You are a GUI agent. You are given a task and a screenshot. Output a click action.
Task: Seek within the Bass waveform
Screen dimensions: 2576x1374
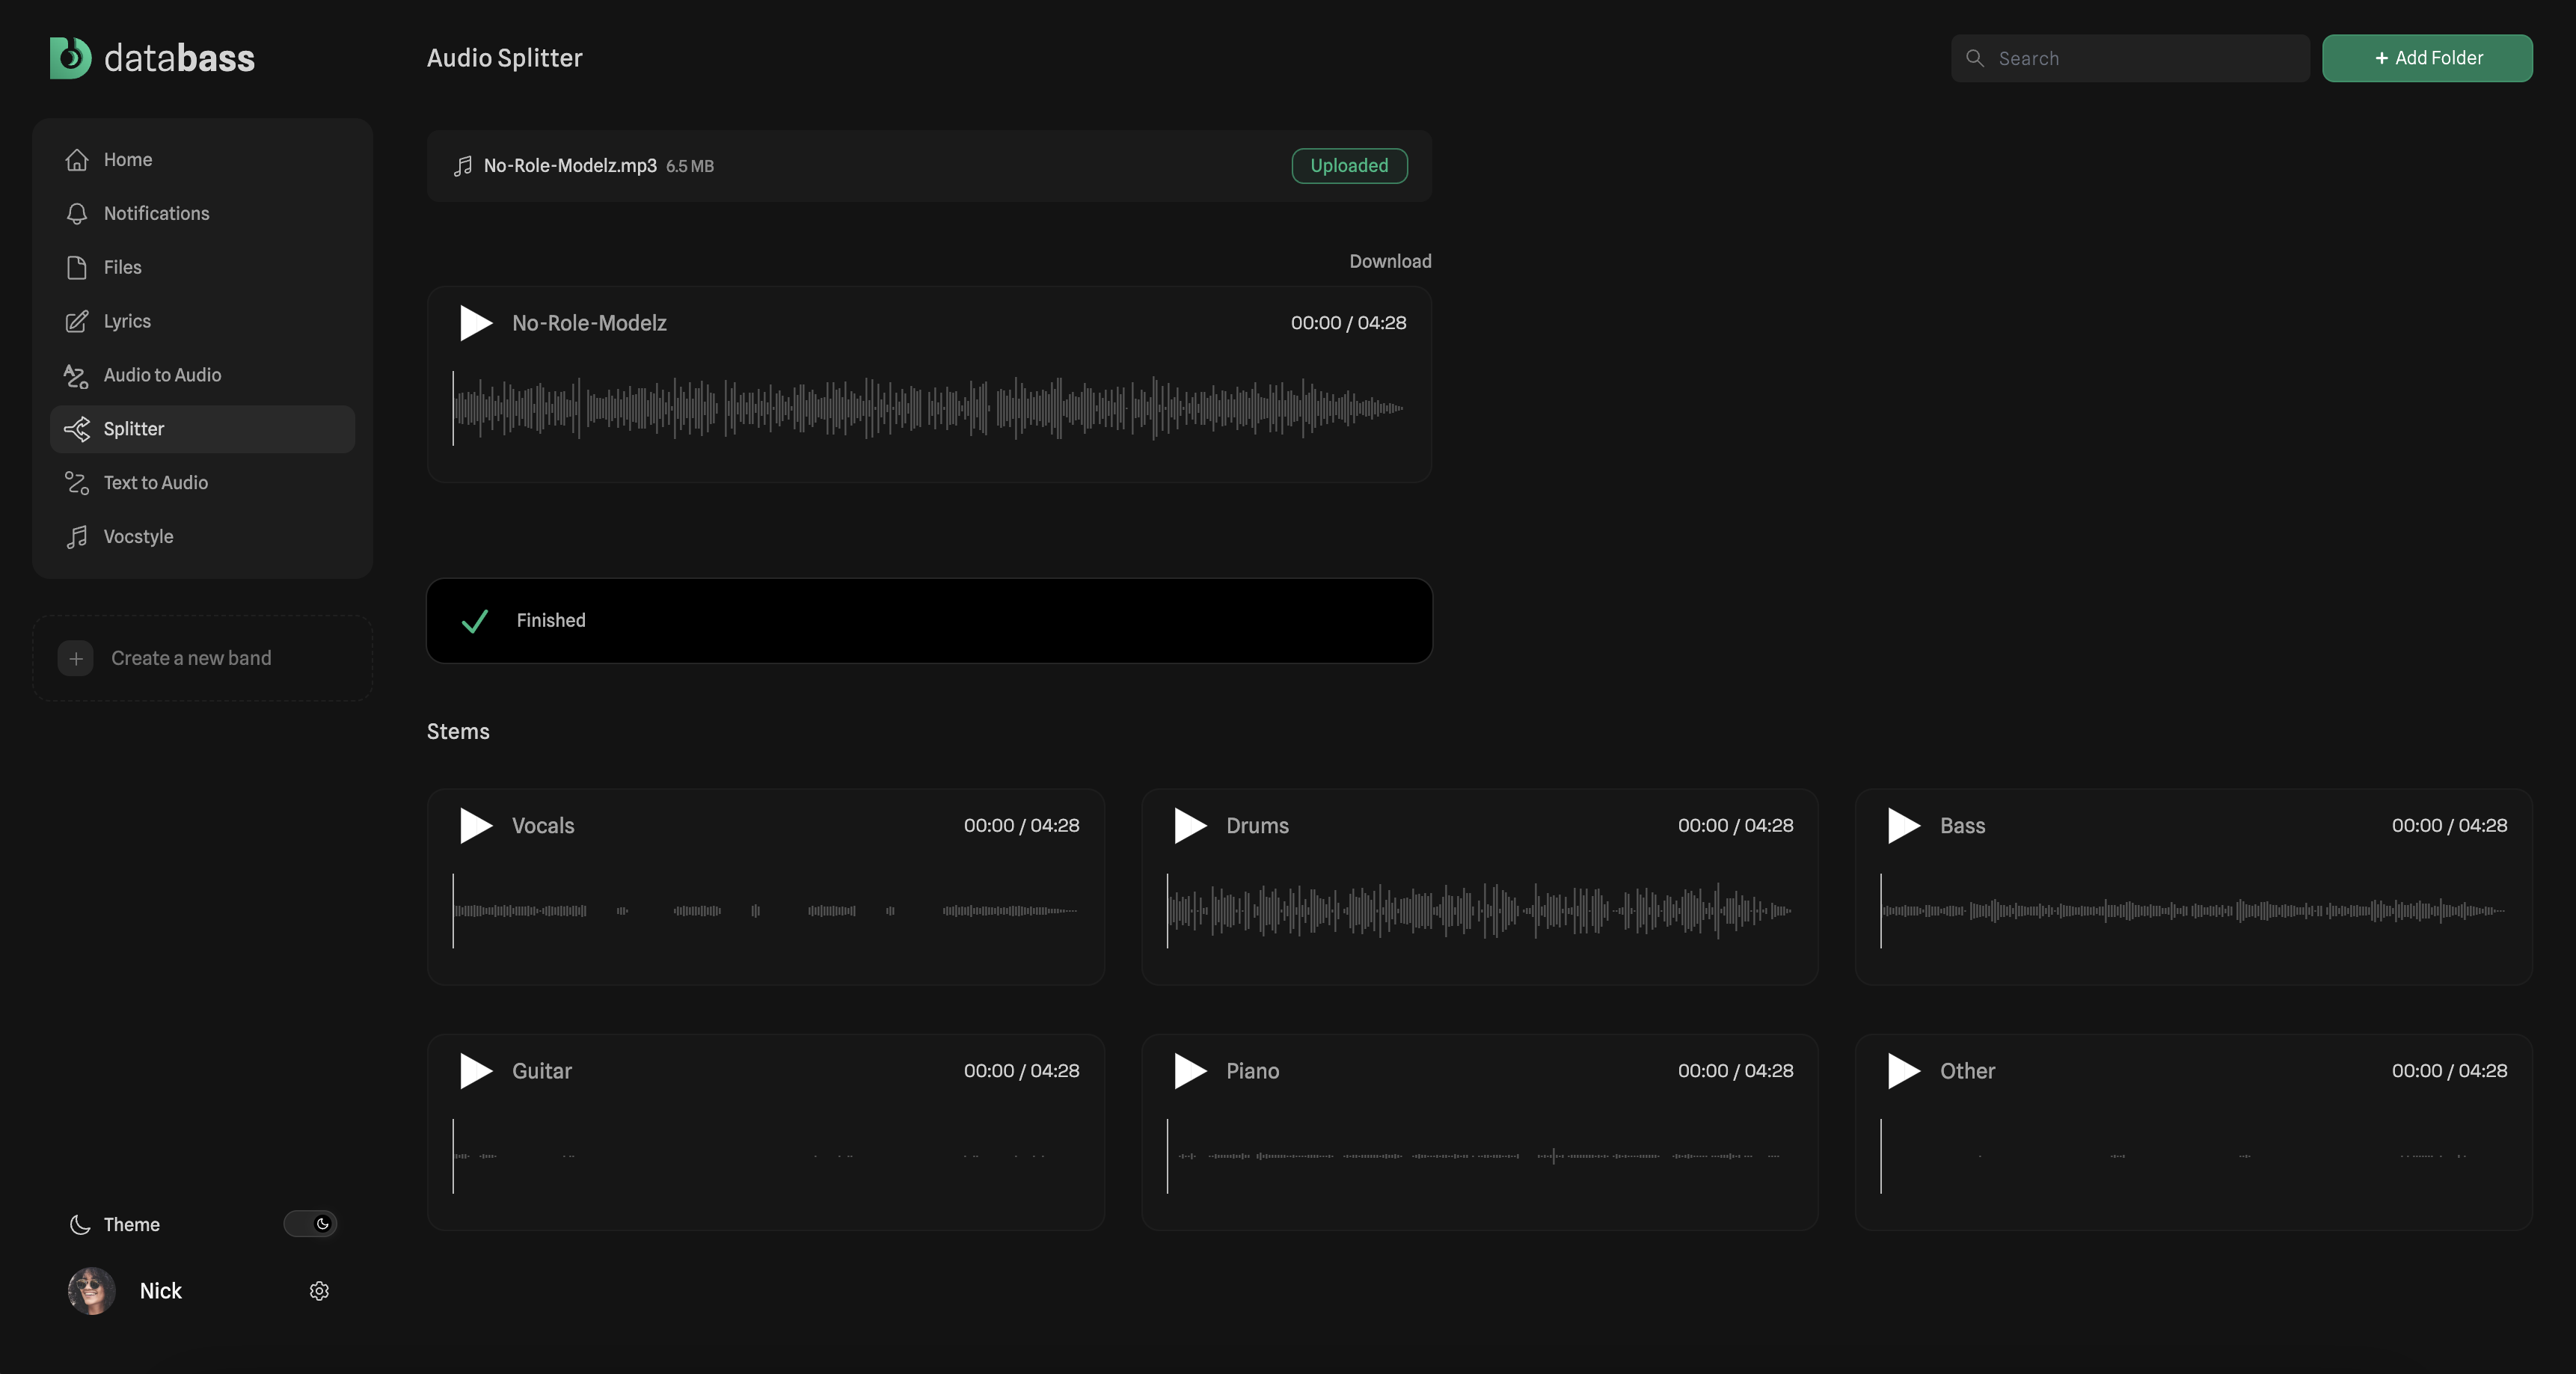[x=2194, y=910]
